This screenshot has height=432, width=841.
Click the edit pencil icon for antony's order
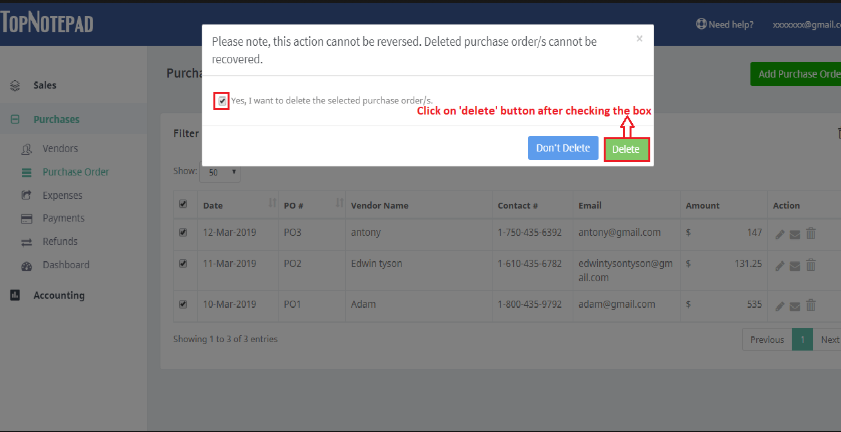click(x=780, y=233)
